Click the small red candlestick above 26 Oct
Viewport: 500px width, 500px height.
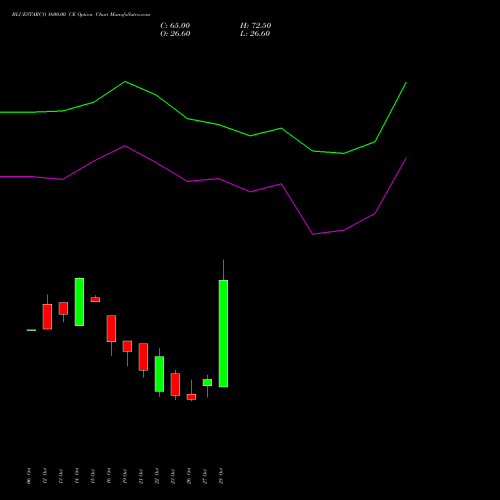coord(191,397)
